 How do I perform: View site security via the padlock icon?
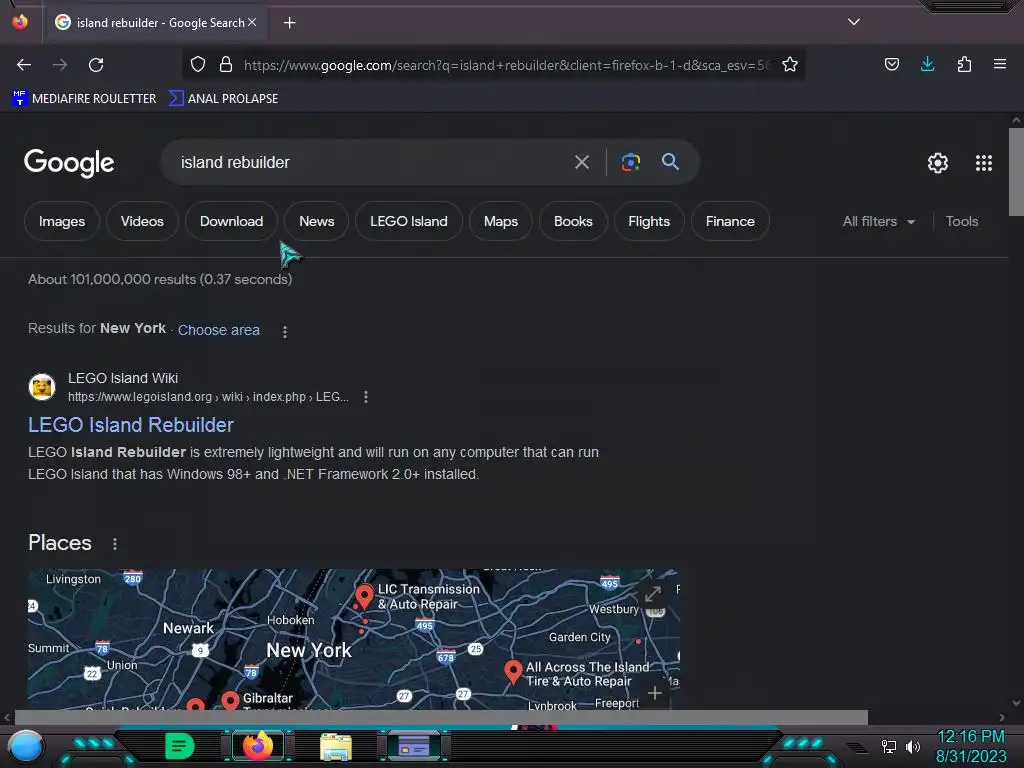click(x=226, y=65)
